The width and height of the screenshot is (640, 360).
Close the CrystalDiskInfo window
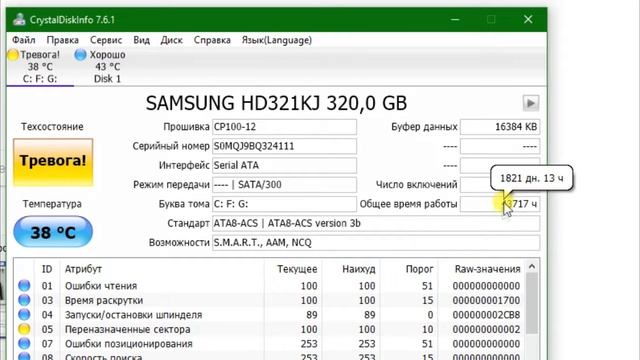coord(528,19)
